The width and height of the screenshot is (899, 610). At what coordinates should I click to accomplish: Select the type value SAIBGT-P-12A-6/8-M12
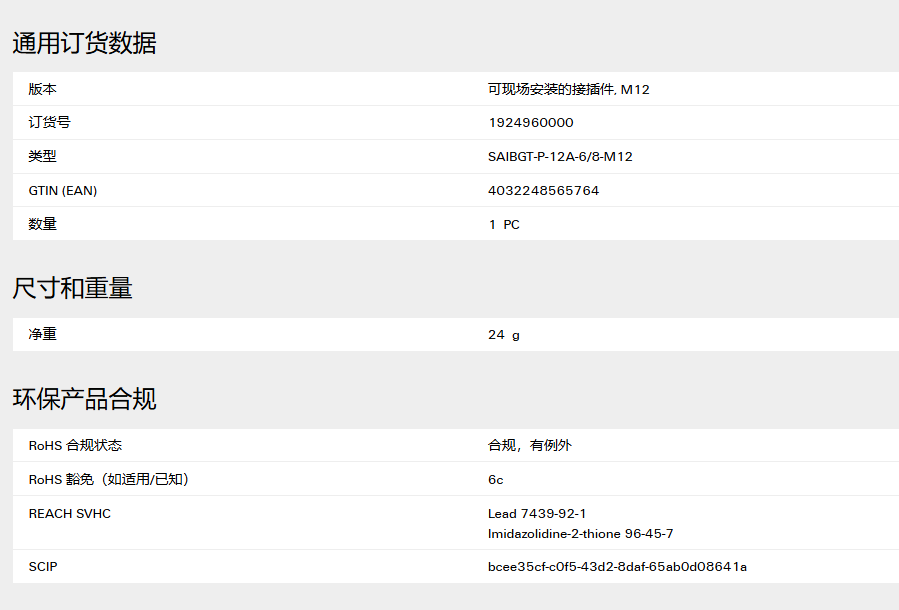pyautogui.click(x=560, y=157)
